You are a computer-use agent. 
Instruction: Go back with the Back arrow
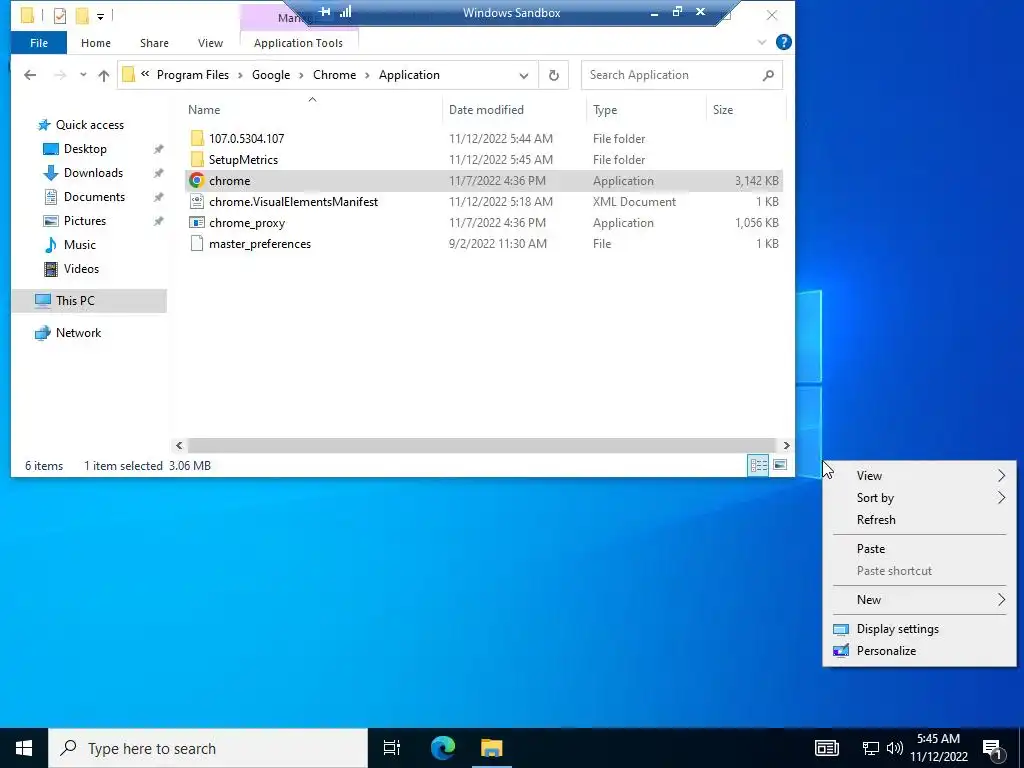point(30,75)
